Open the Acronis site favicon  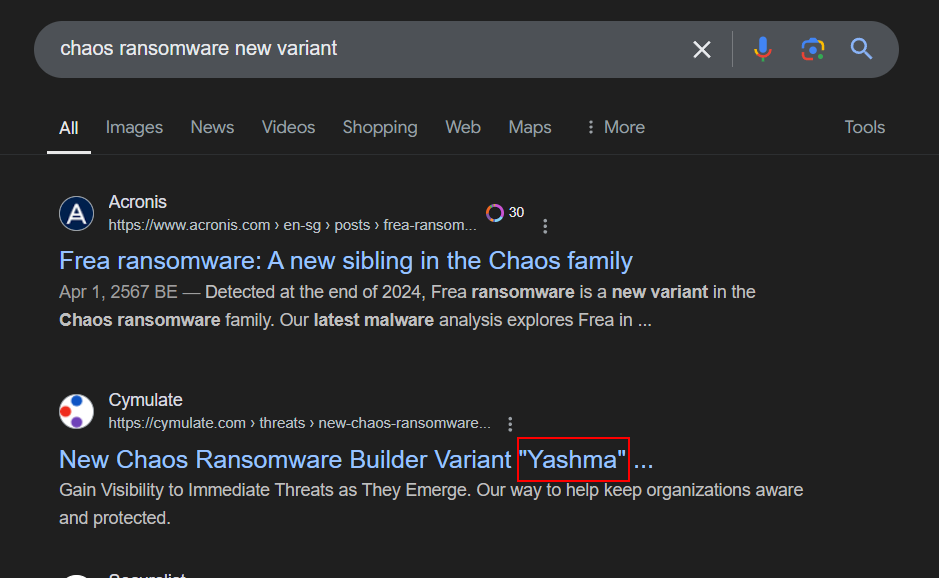(77, 213)
